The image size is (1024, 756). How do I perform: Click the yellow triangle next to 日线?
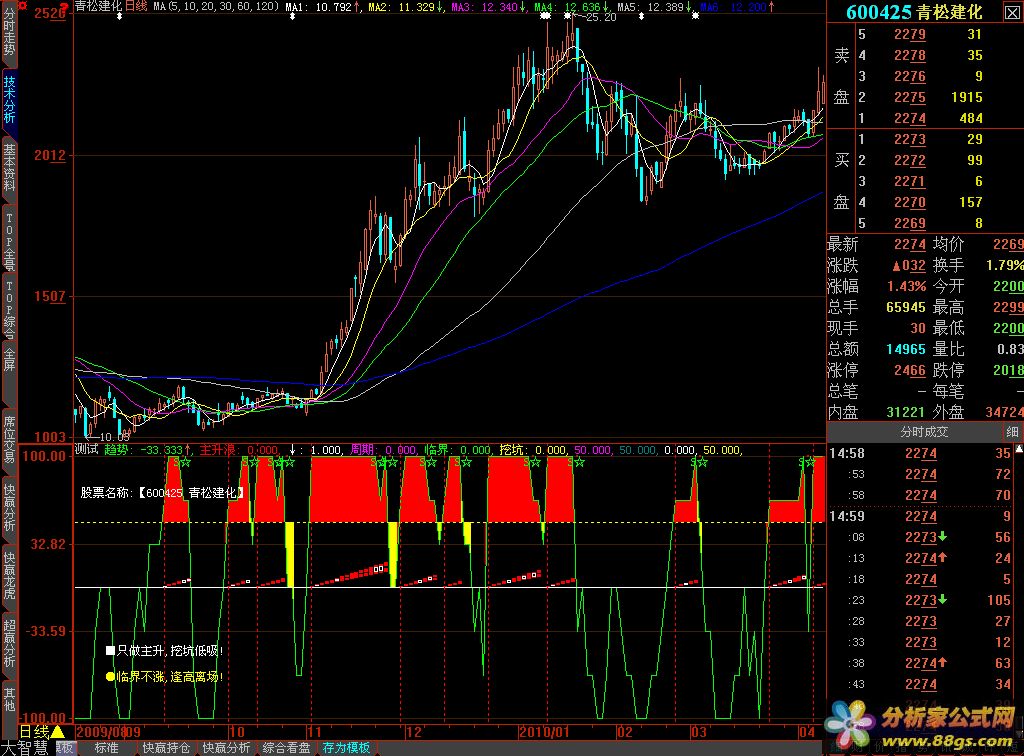(58, 733)
